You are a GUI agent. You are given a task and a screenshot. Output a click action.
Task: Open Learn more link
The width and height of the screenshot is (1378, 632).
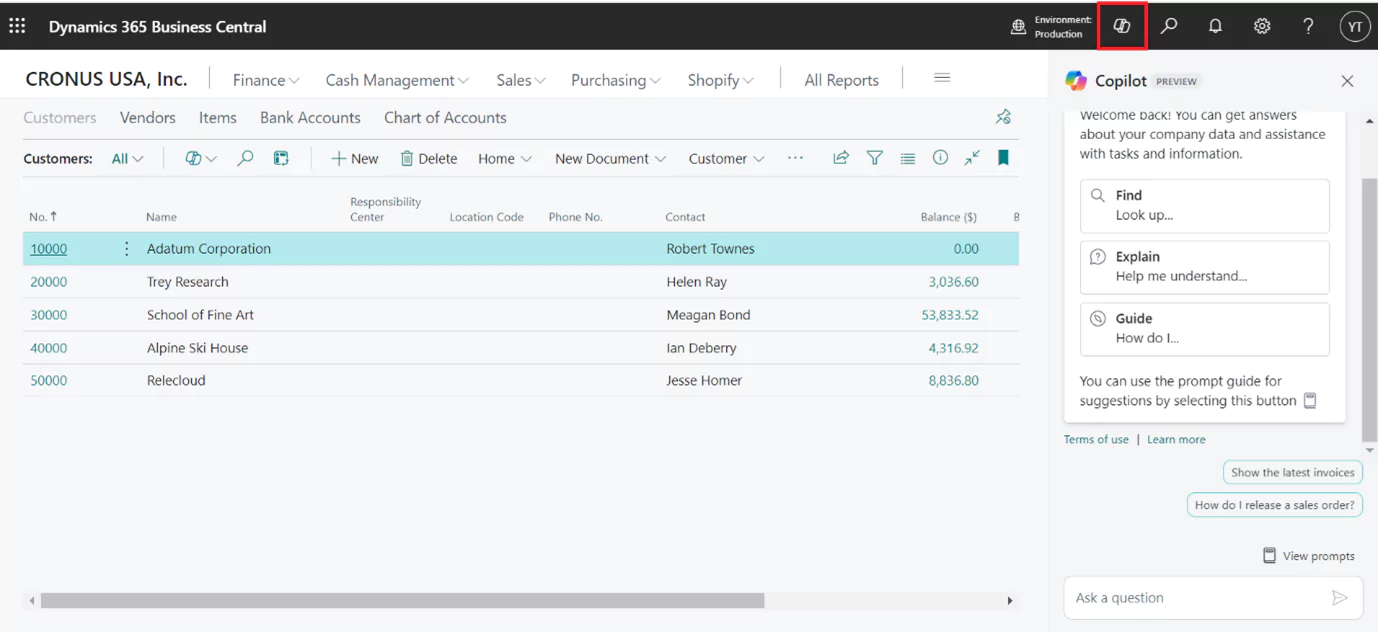(x=1176, y=439)
